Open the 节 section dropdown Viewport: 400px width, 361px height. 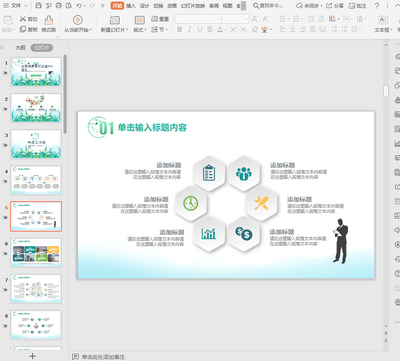pos(160,30)
